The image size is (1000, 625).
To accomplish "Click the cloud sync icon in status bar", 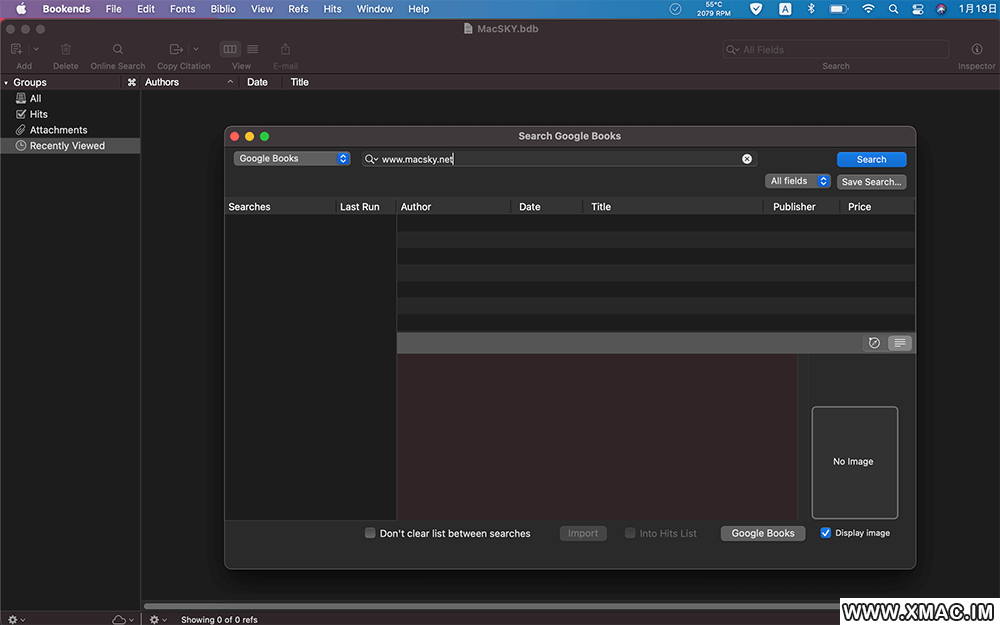I will (120, 619).
